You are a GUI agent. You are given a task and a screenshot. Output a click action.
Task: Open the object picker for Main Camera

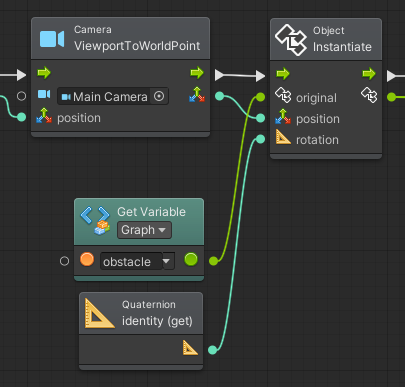pyautogui.click(x=159, y=96)
